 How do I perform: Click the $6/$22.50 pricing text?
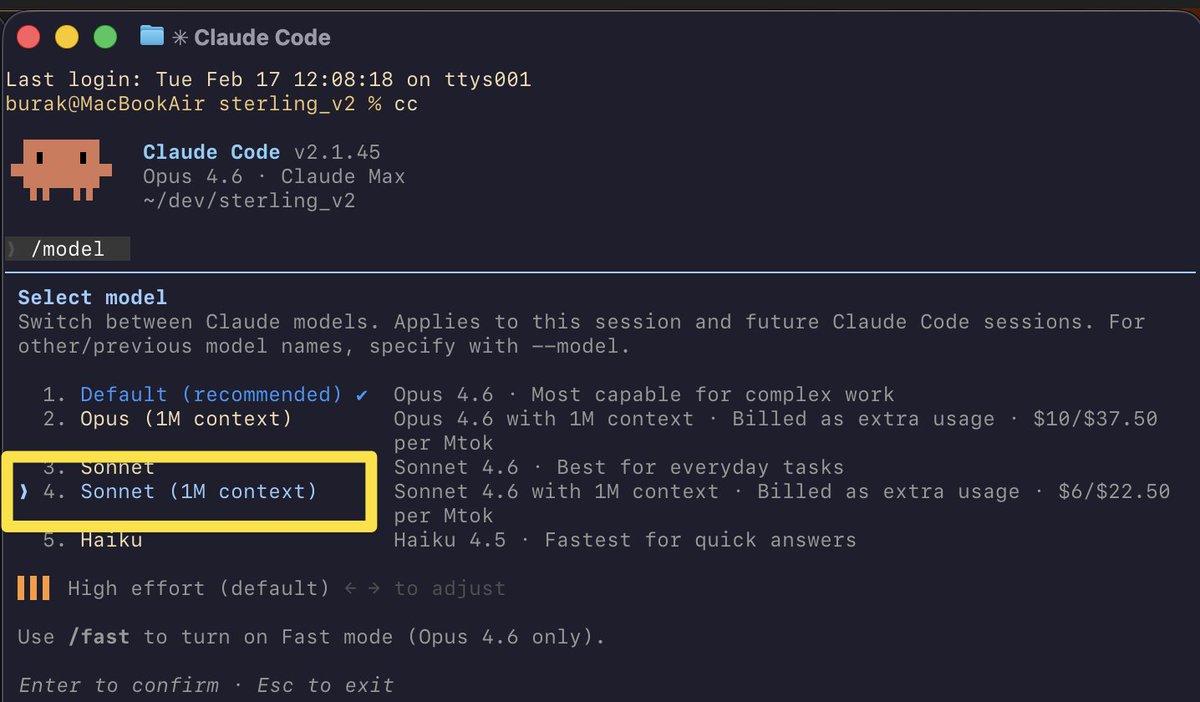click(1114, 491)
